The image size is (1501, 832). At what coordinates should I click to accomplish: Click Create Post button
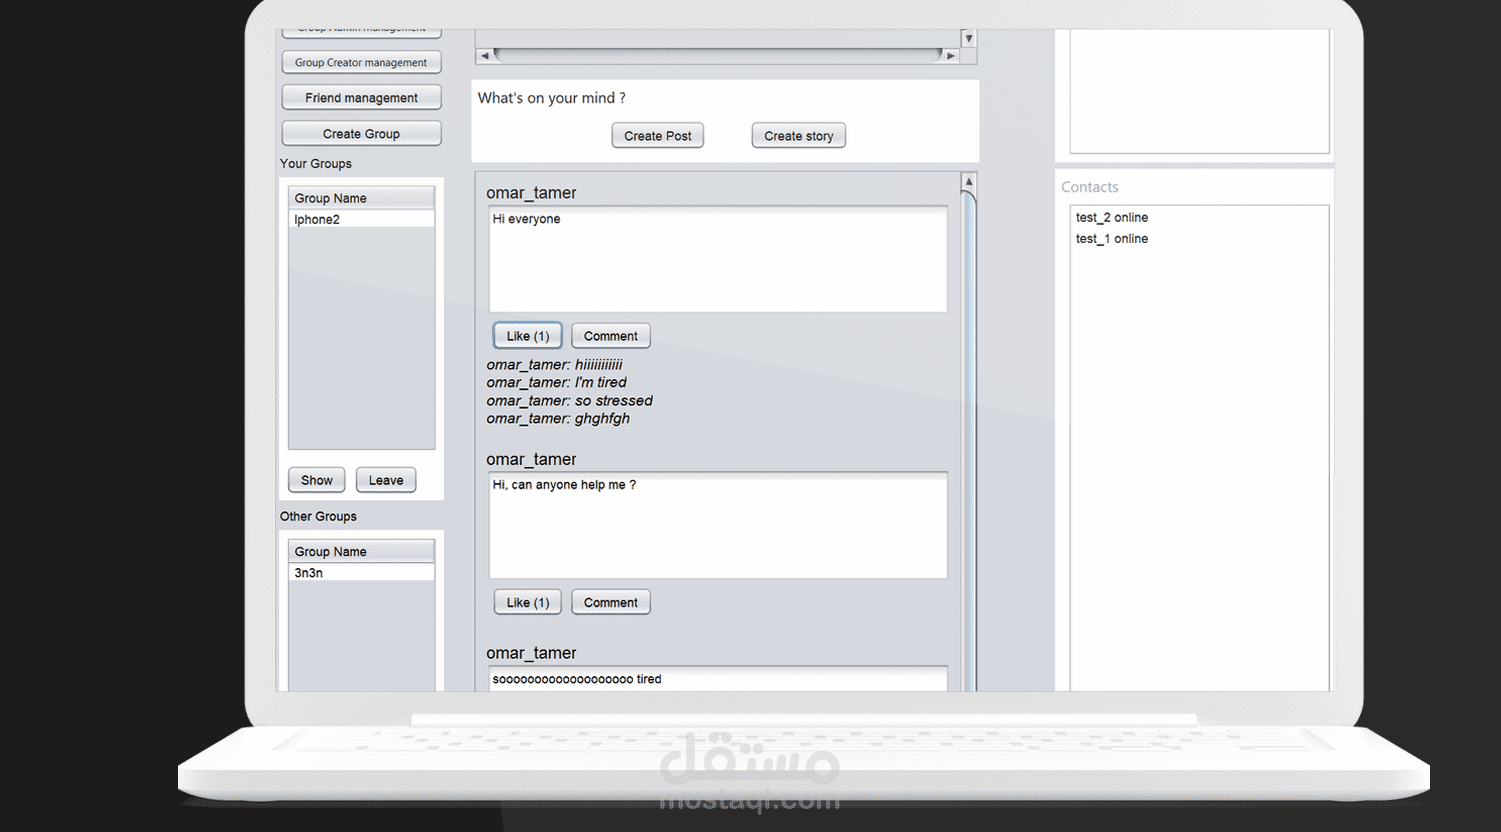(x=657, y=136)
